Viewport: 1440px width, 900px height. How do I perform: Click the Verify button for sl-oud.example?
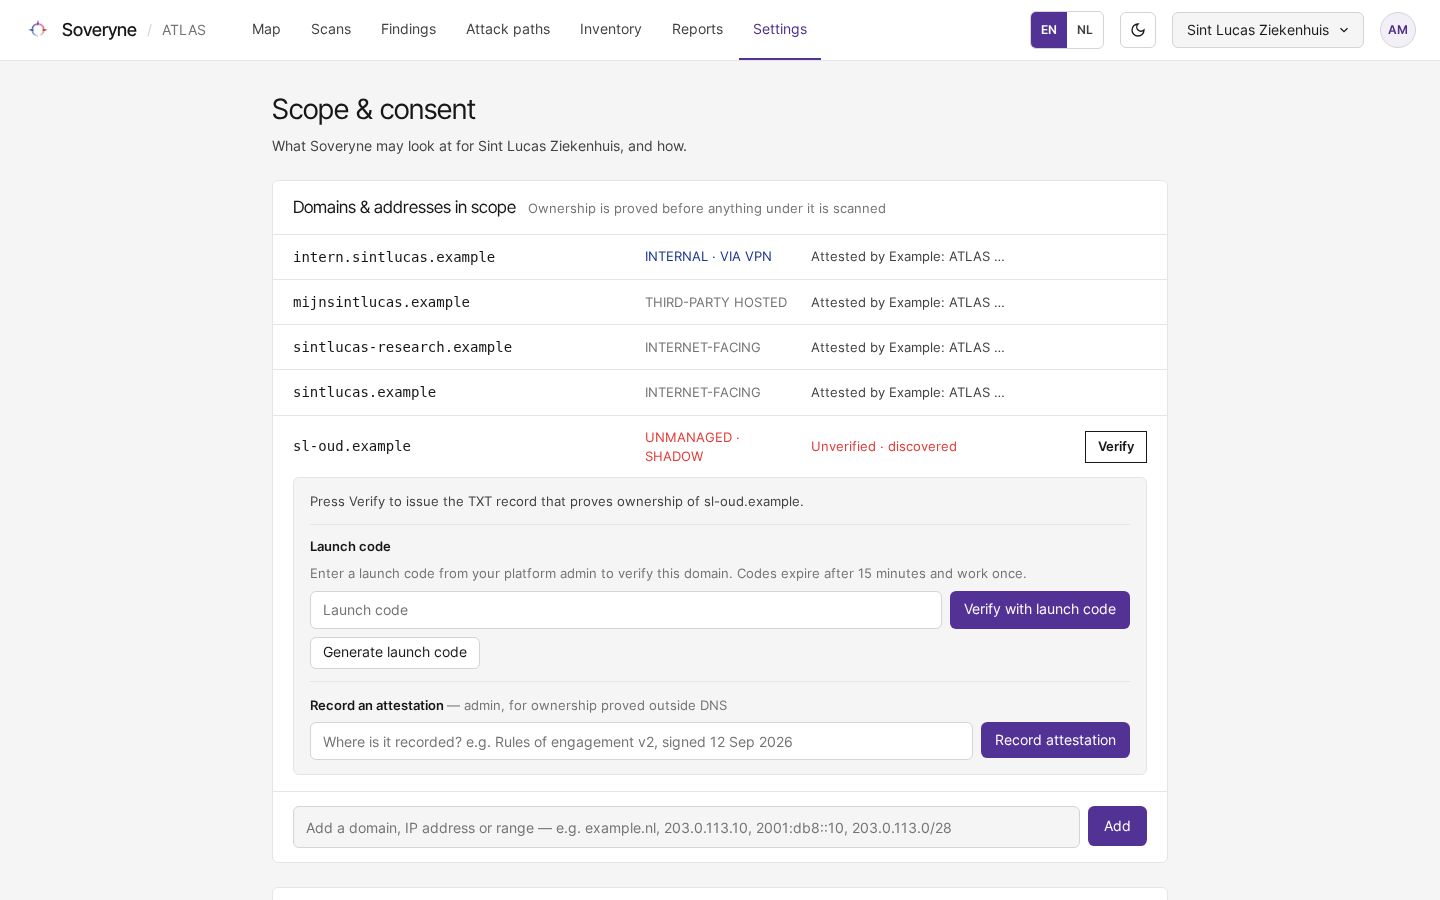tap(1116, 447)
